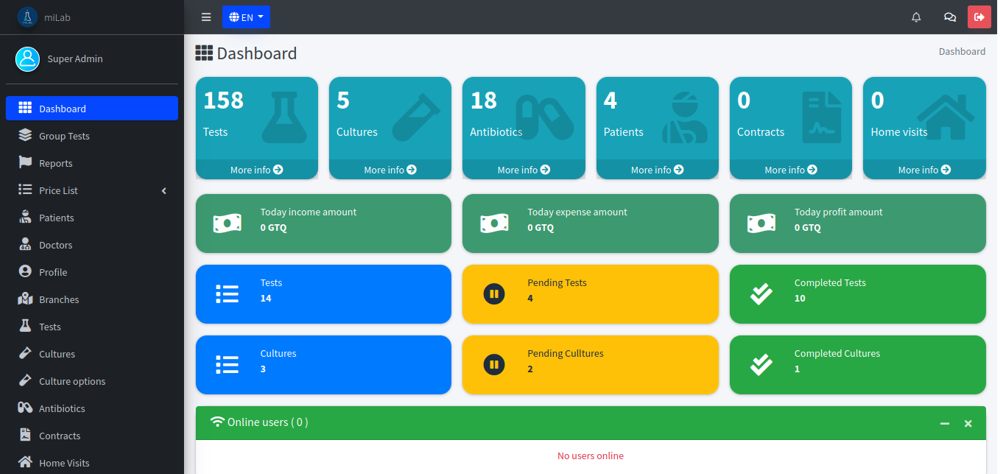Click the notifications bell icon
This screenshot has height=474, width=1000.
coord(916,17)
